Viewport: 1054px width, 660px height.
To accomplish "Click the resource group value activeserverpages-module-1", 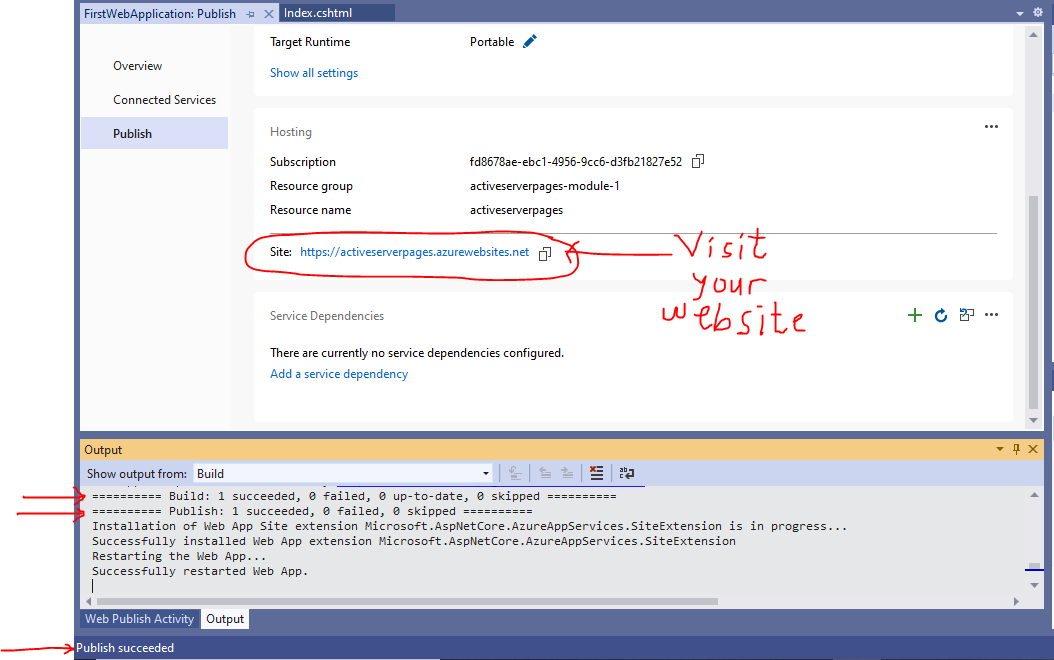I will (544, 186).
